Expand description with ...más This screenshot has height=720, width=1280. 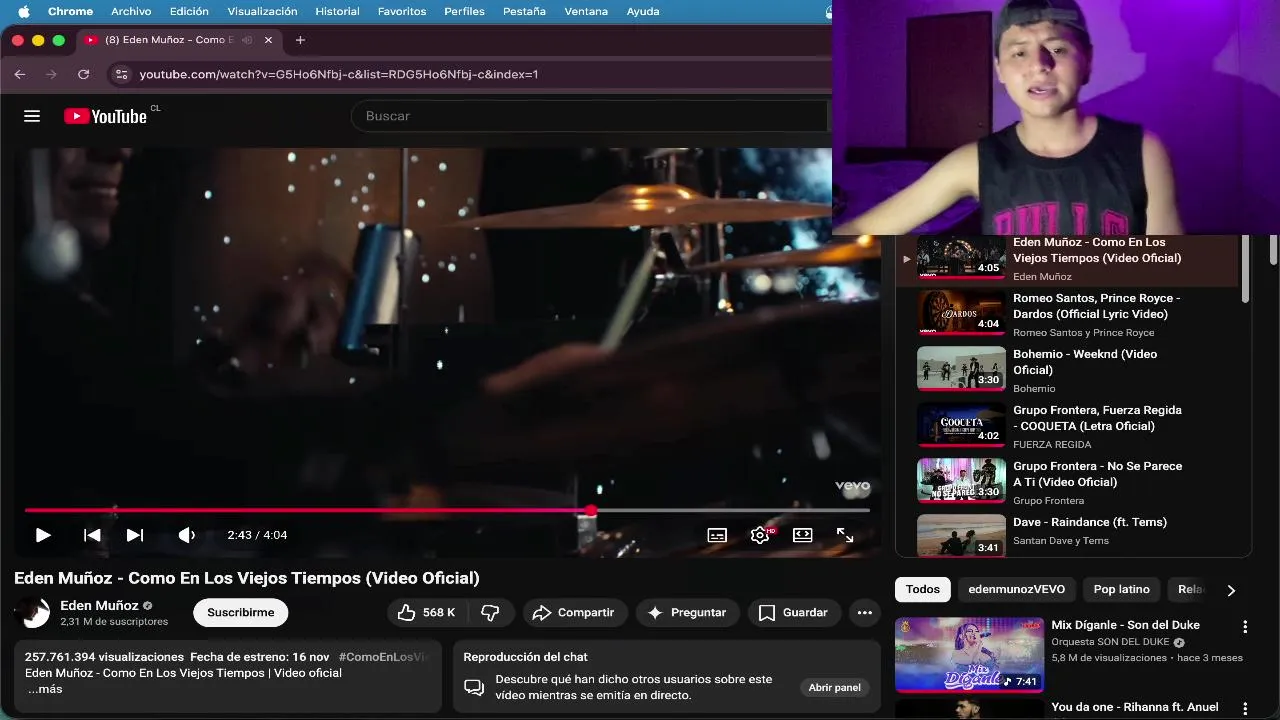pyautogui.click(x=44, y=689)
